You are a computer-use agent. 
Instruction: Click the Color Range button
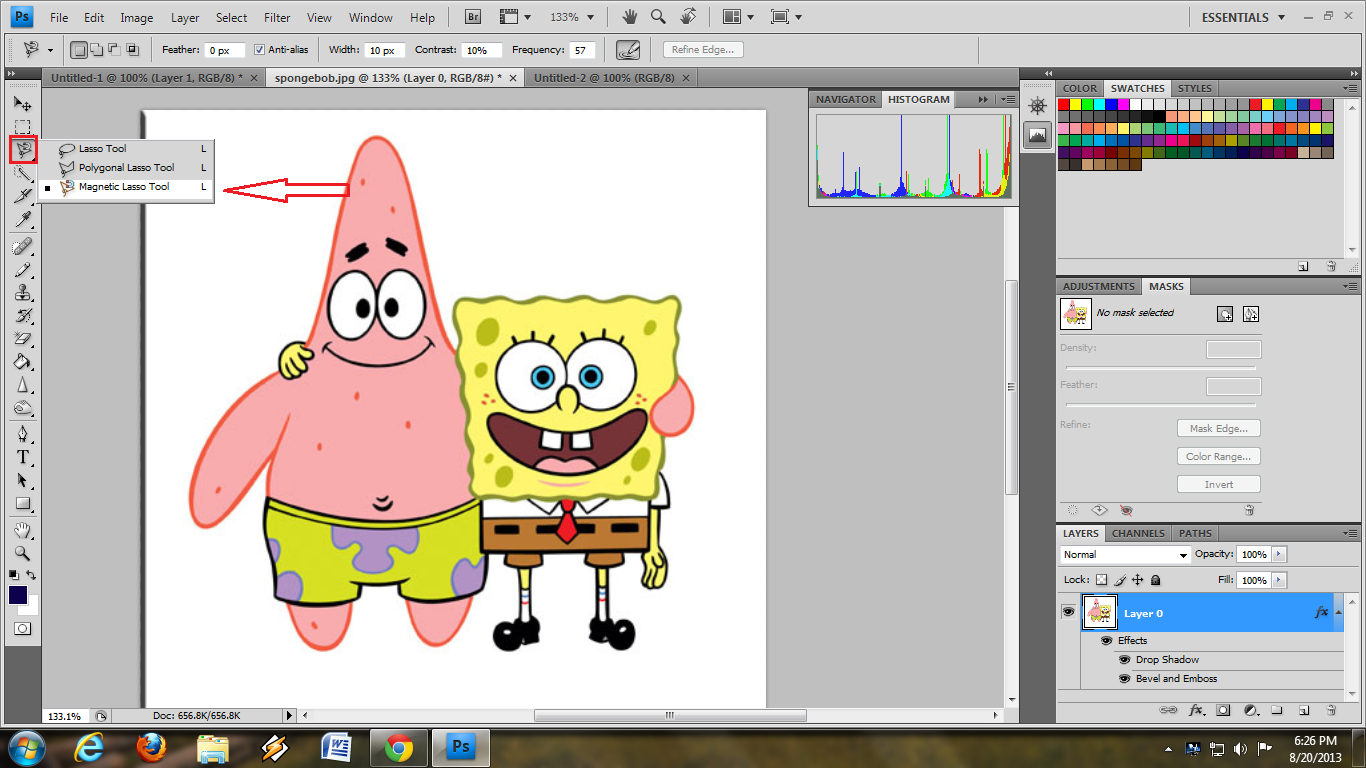(x=1219, y=456)
